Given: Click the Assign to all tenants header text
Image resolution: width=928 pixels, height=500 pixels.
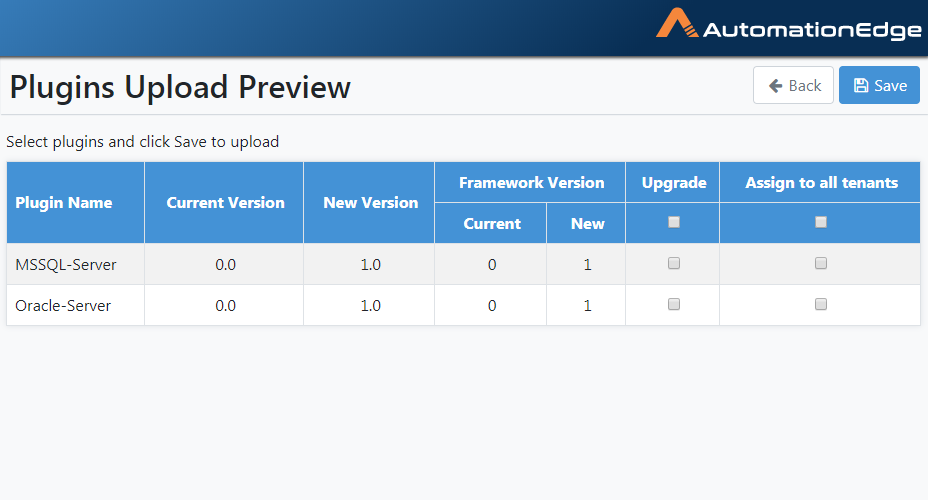Looking at the screenshot, I should (821, 182).
